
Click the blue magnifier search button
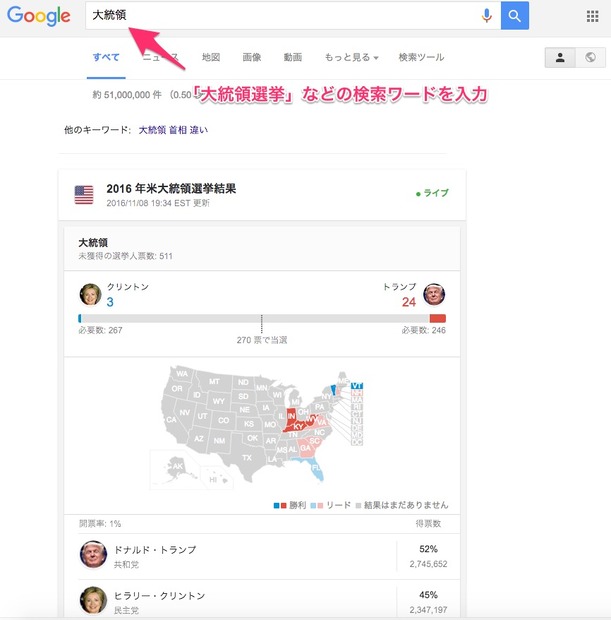tap(515, 15)
